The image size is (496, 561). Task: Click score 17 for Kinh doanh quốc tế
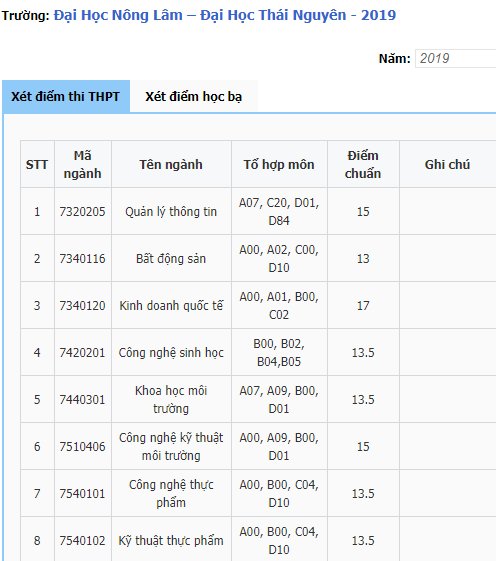[x=363, y=306]
